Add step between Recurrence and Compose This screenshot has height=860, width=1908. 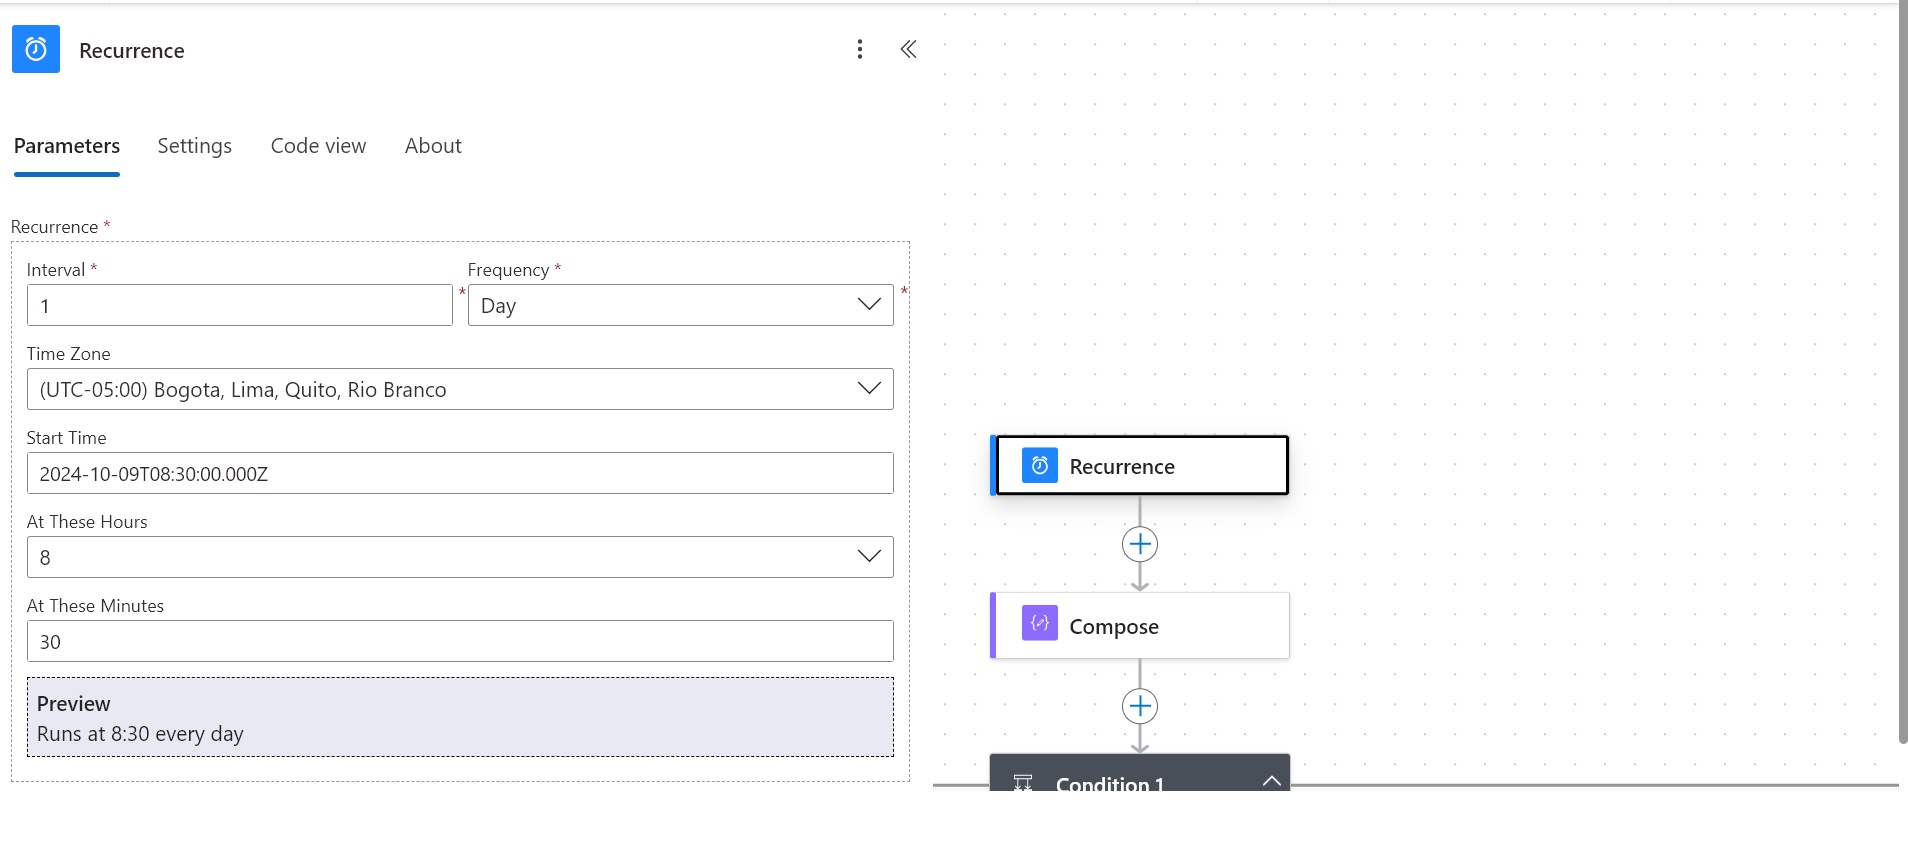(1140, 545)
